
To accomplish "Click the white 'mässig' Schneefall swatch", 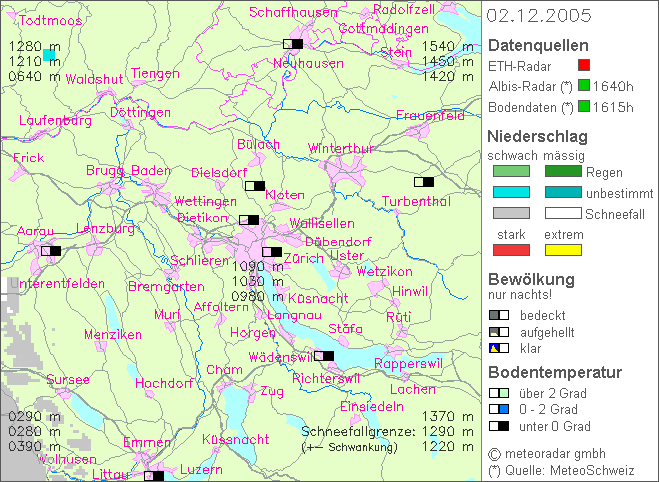I will pyautogui.click(x=563, y=213).
